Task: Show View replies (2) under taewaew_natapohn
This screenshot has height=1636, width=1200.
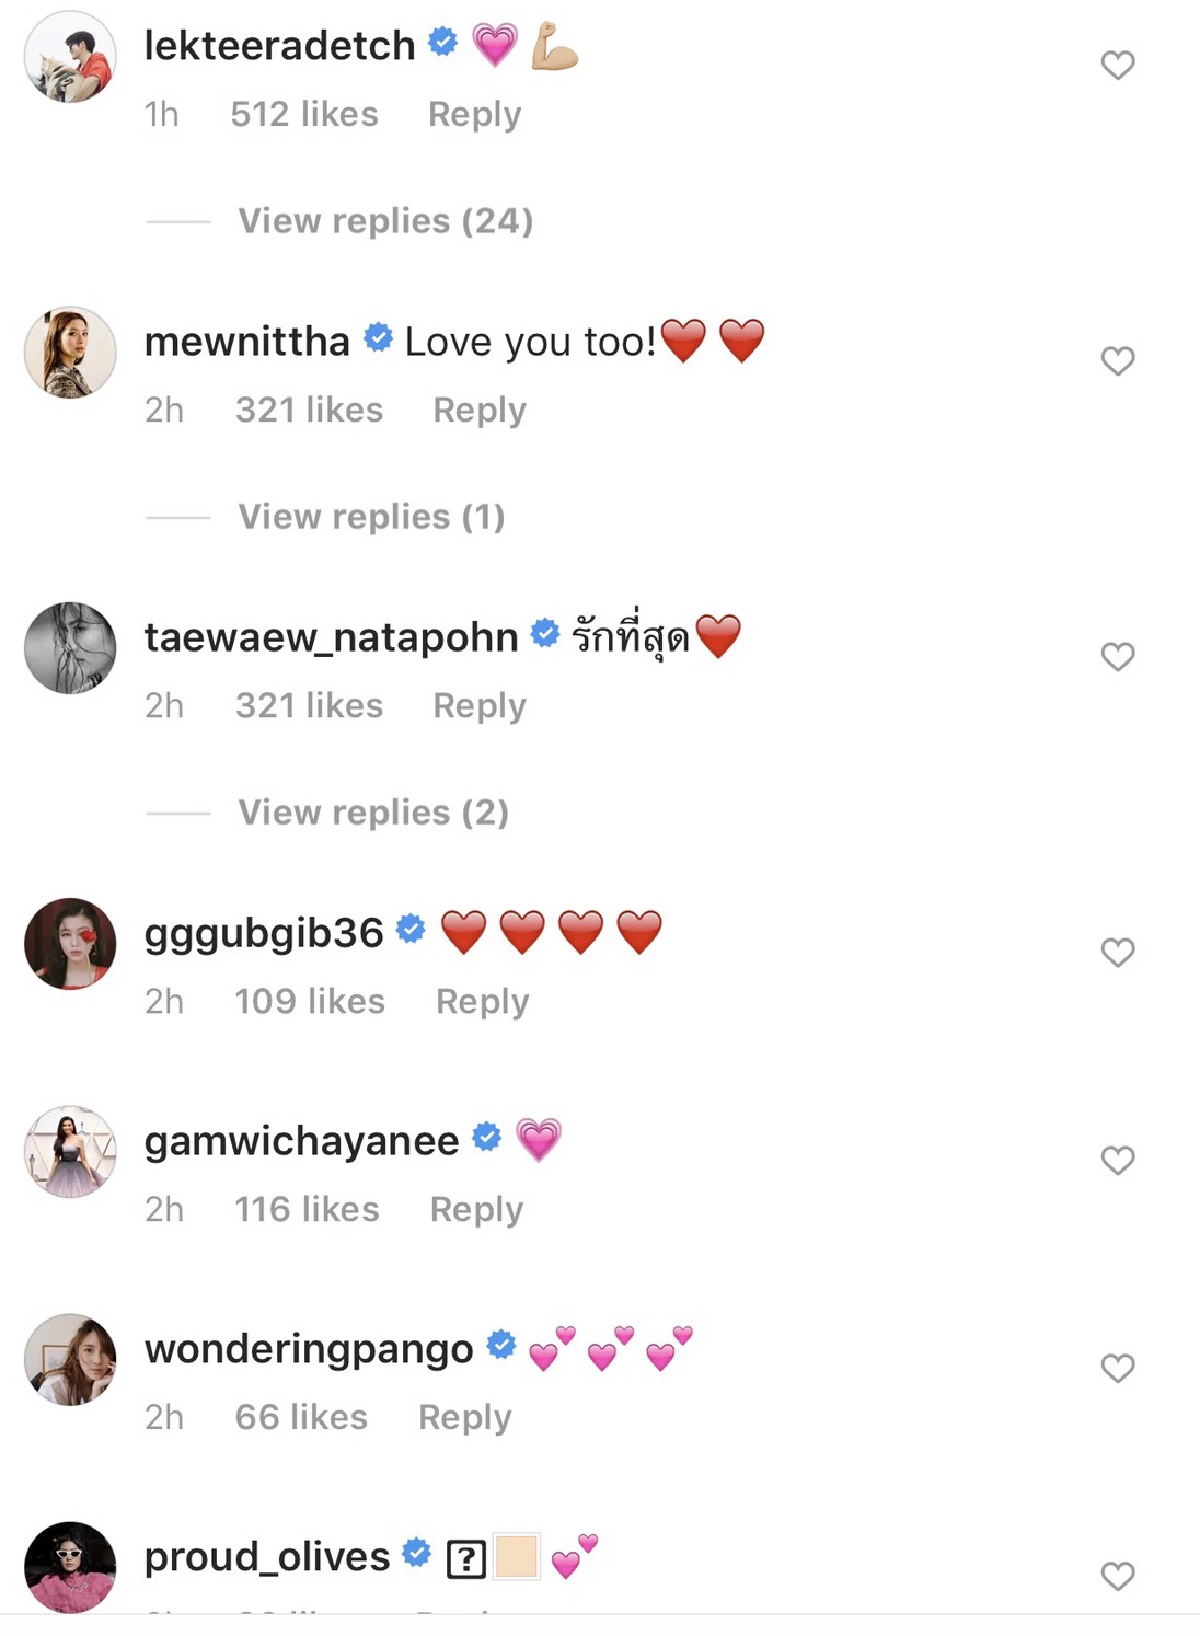Action: pyautogui.click(x=373, y=812)
